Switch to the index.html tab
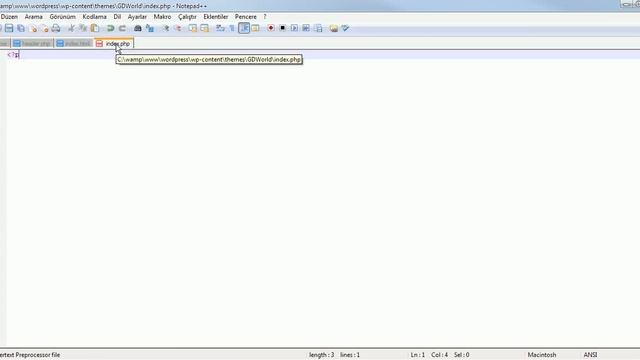The width and height of the screenshot is (640, 360). click(x=74, y=44)
